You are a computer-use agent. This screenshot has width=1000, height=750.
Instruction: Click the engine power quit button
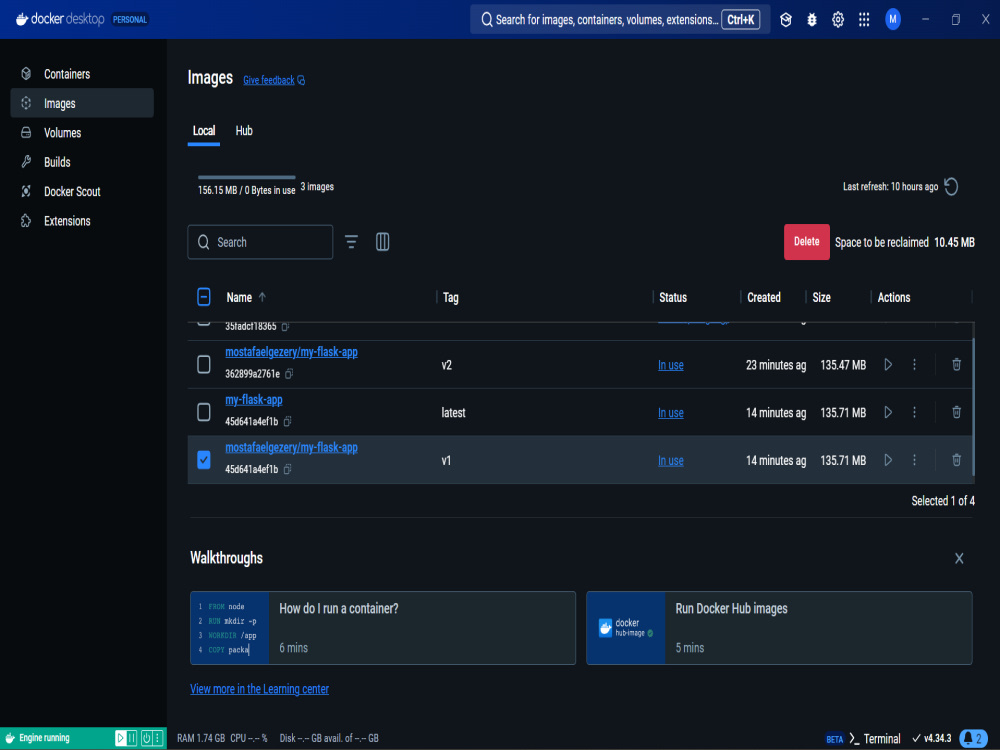point(146,738)
